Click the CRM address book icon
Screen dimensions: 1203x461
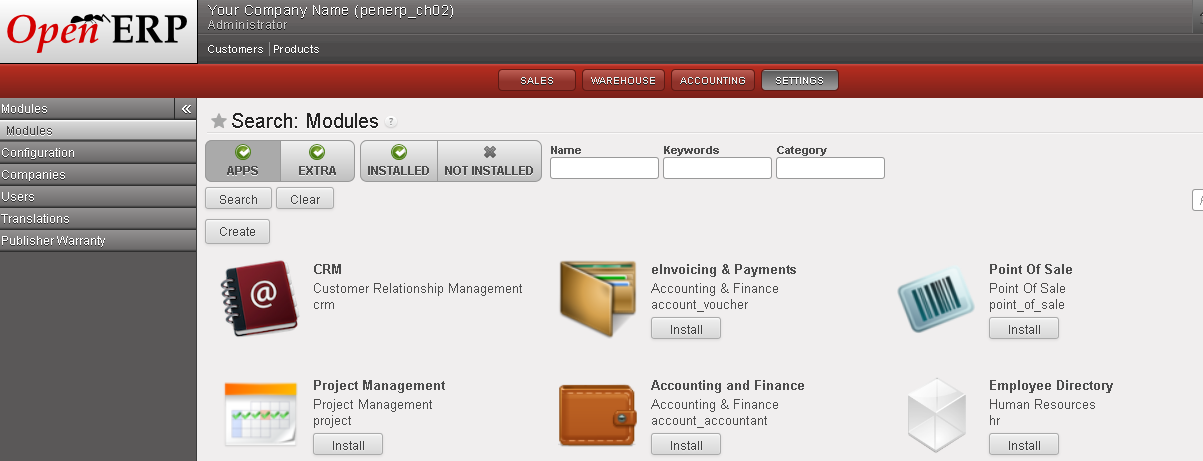coord(259,297)
